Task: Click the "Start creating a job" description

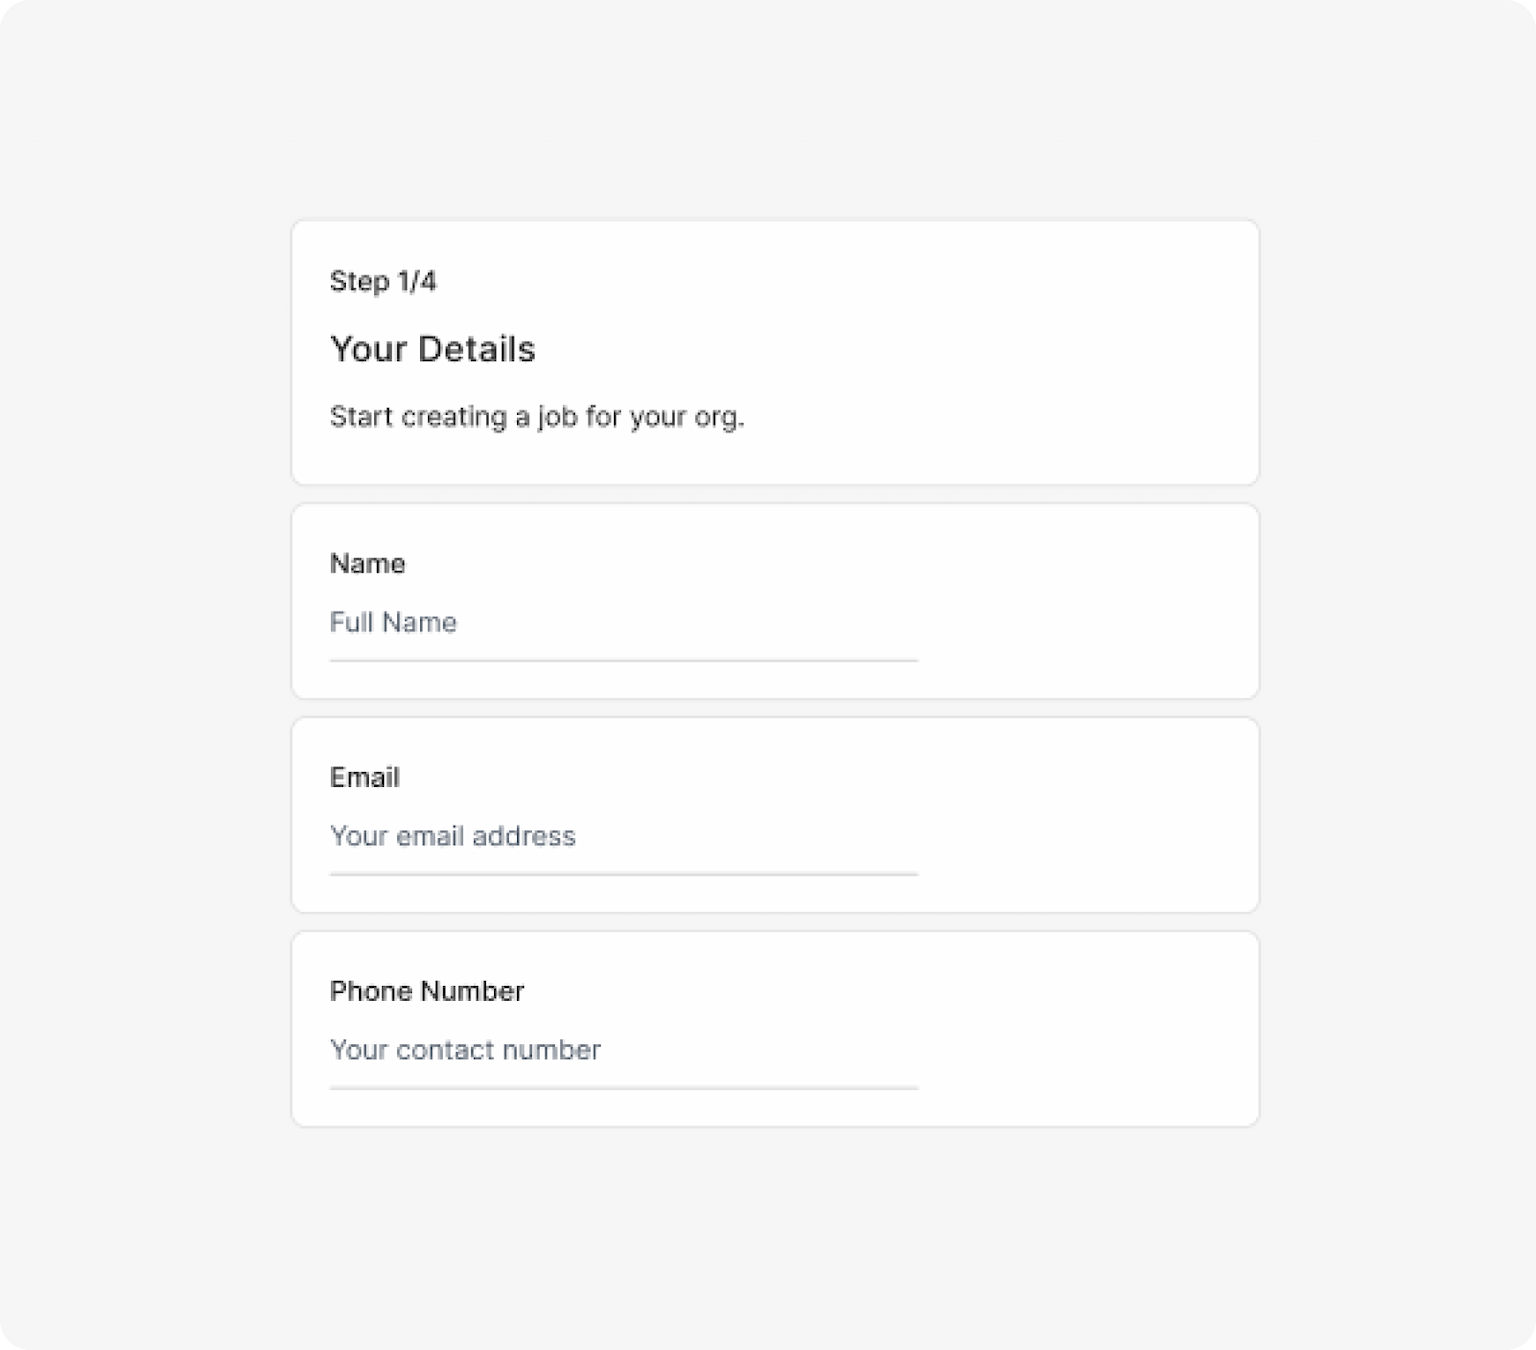Action: [536, 416]
